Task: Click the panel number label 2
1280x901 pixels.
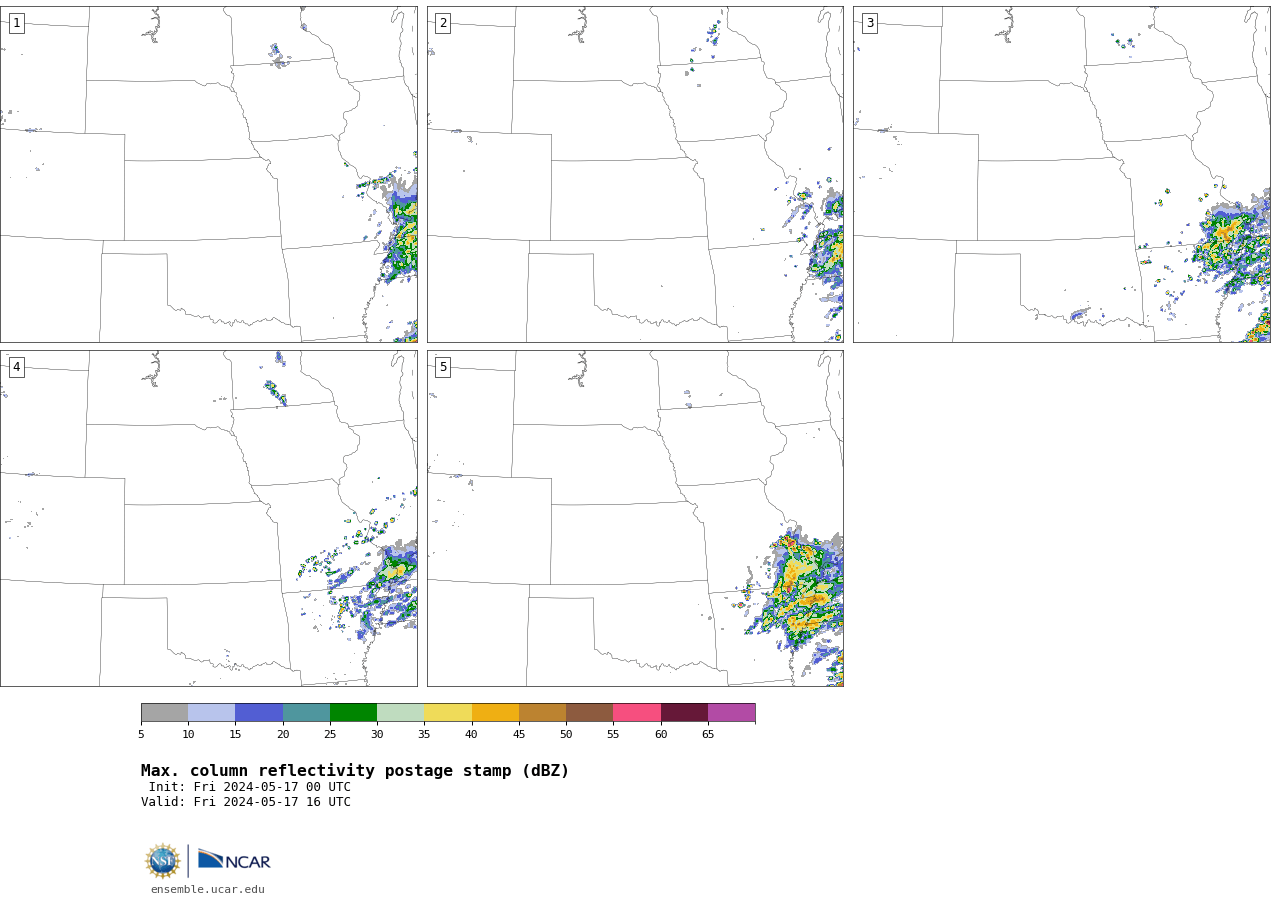Action: pyautogui.click(x=443, y=23)
